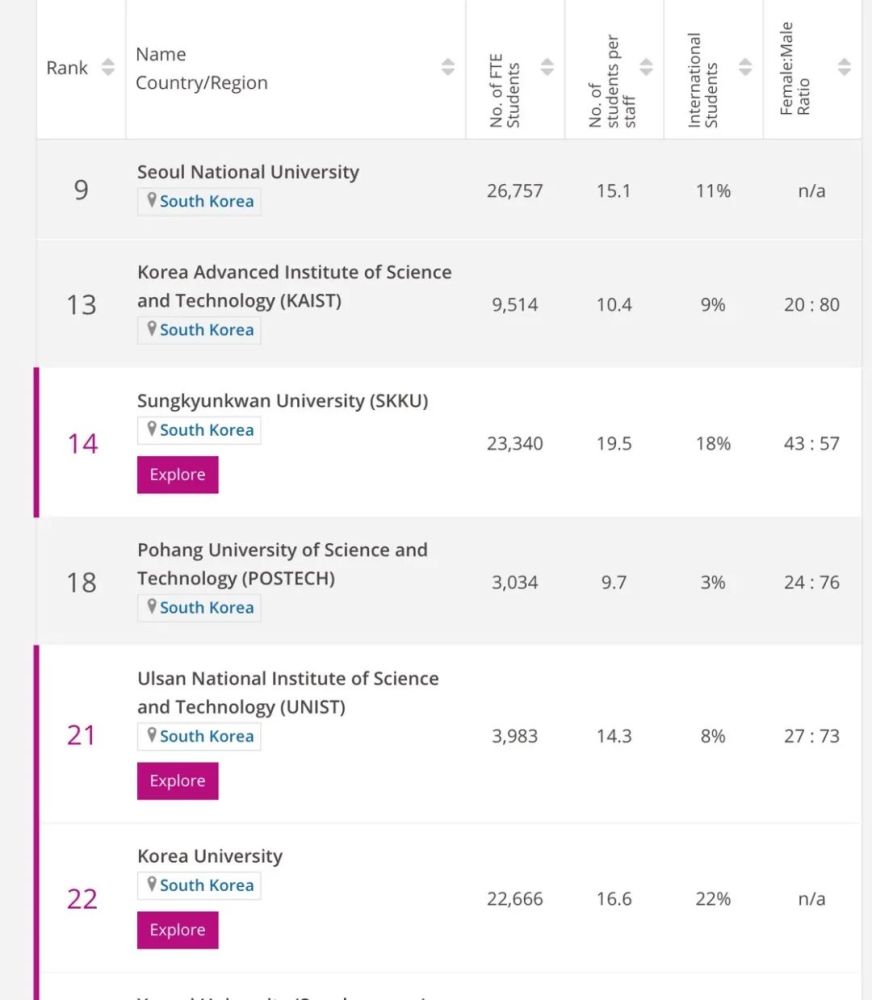The height and width of the screenshot is (1000, 872).
Task: Click the rank number 14 for SKKU
Action: tap(81, 443)
